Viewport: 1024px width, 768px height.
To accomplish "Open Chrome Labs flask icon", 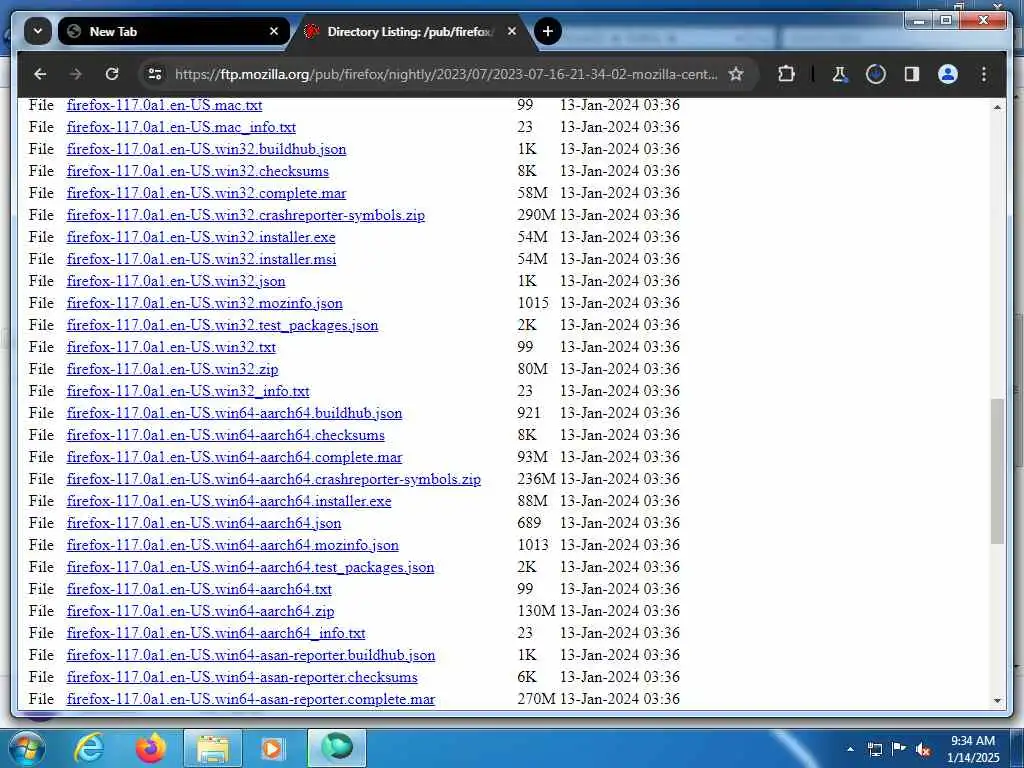I will pos(839,74).
